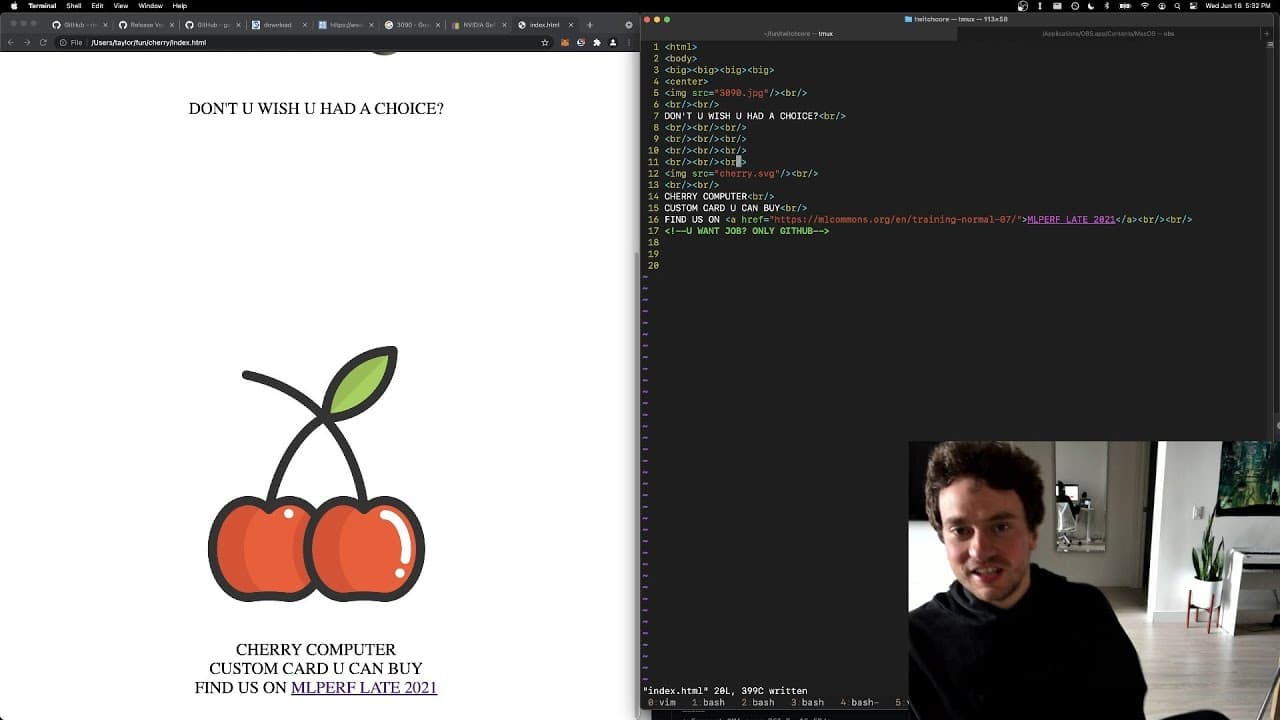Select tmux window 1 bash in status bar
This screenshot has height=720, width=1280.
709,703
